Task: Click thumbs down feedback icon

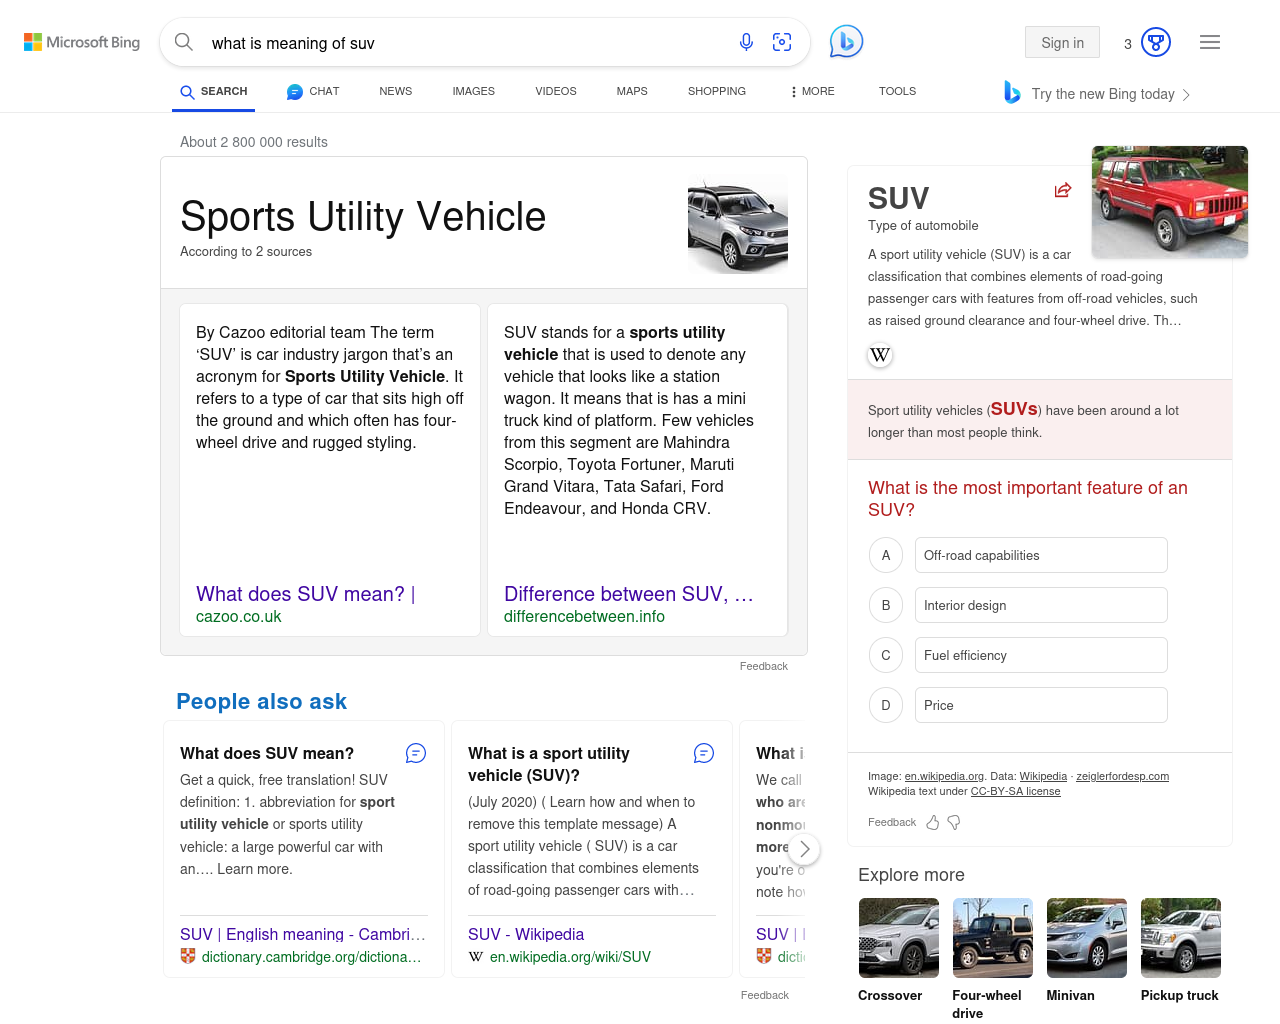Action: pos(954,822)
